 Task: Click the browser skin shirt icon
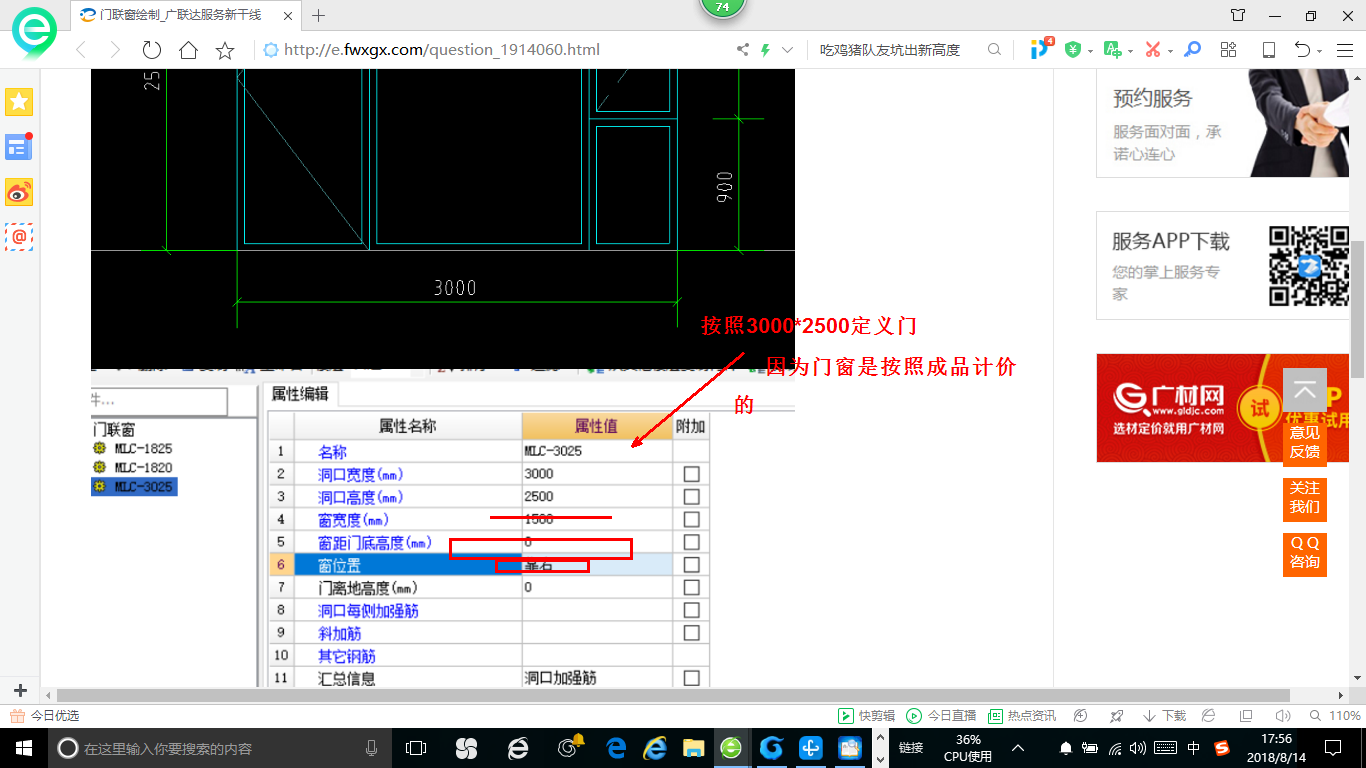[x=1238, y=15]
